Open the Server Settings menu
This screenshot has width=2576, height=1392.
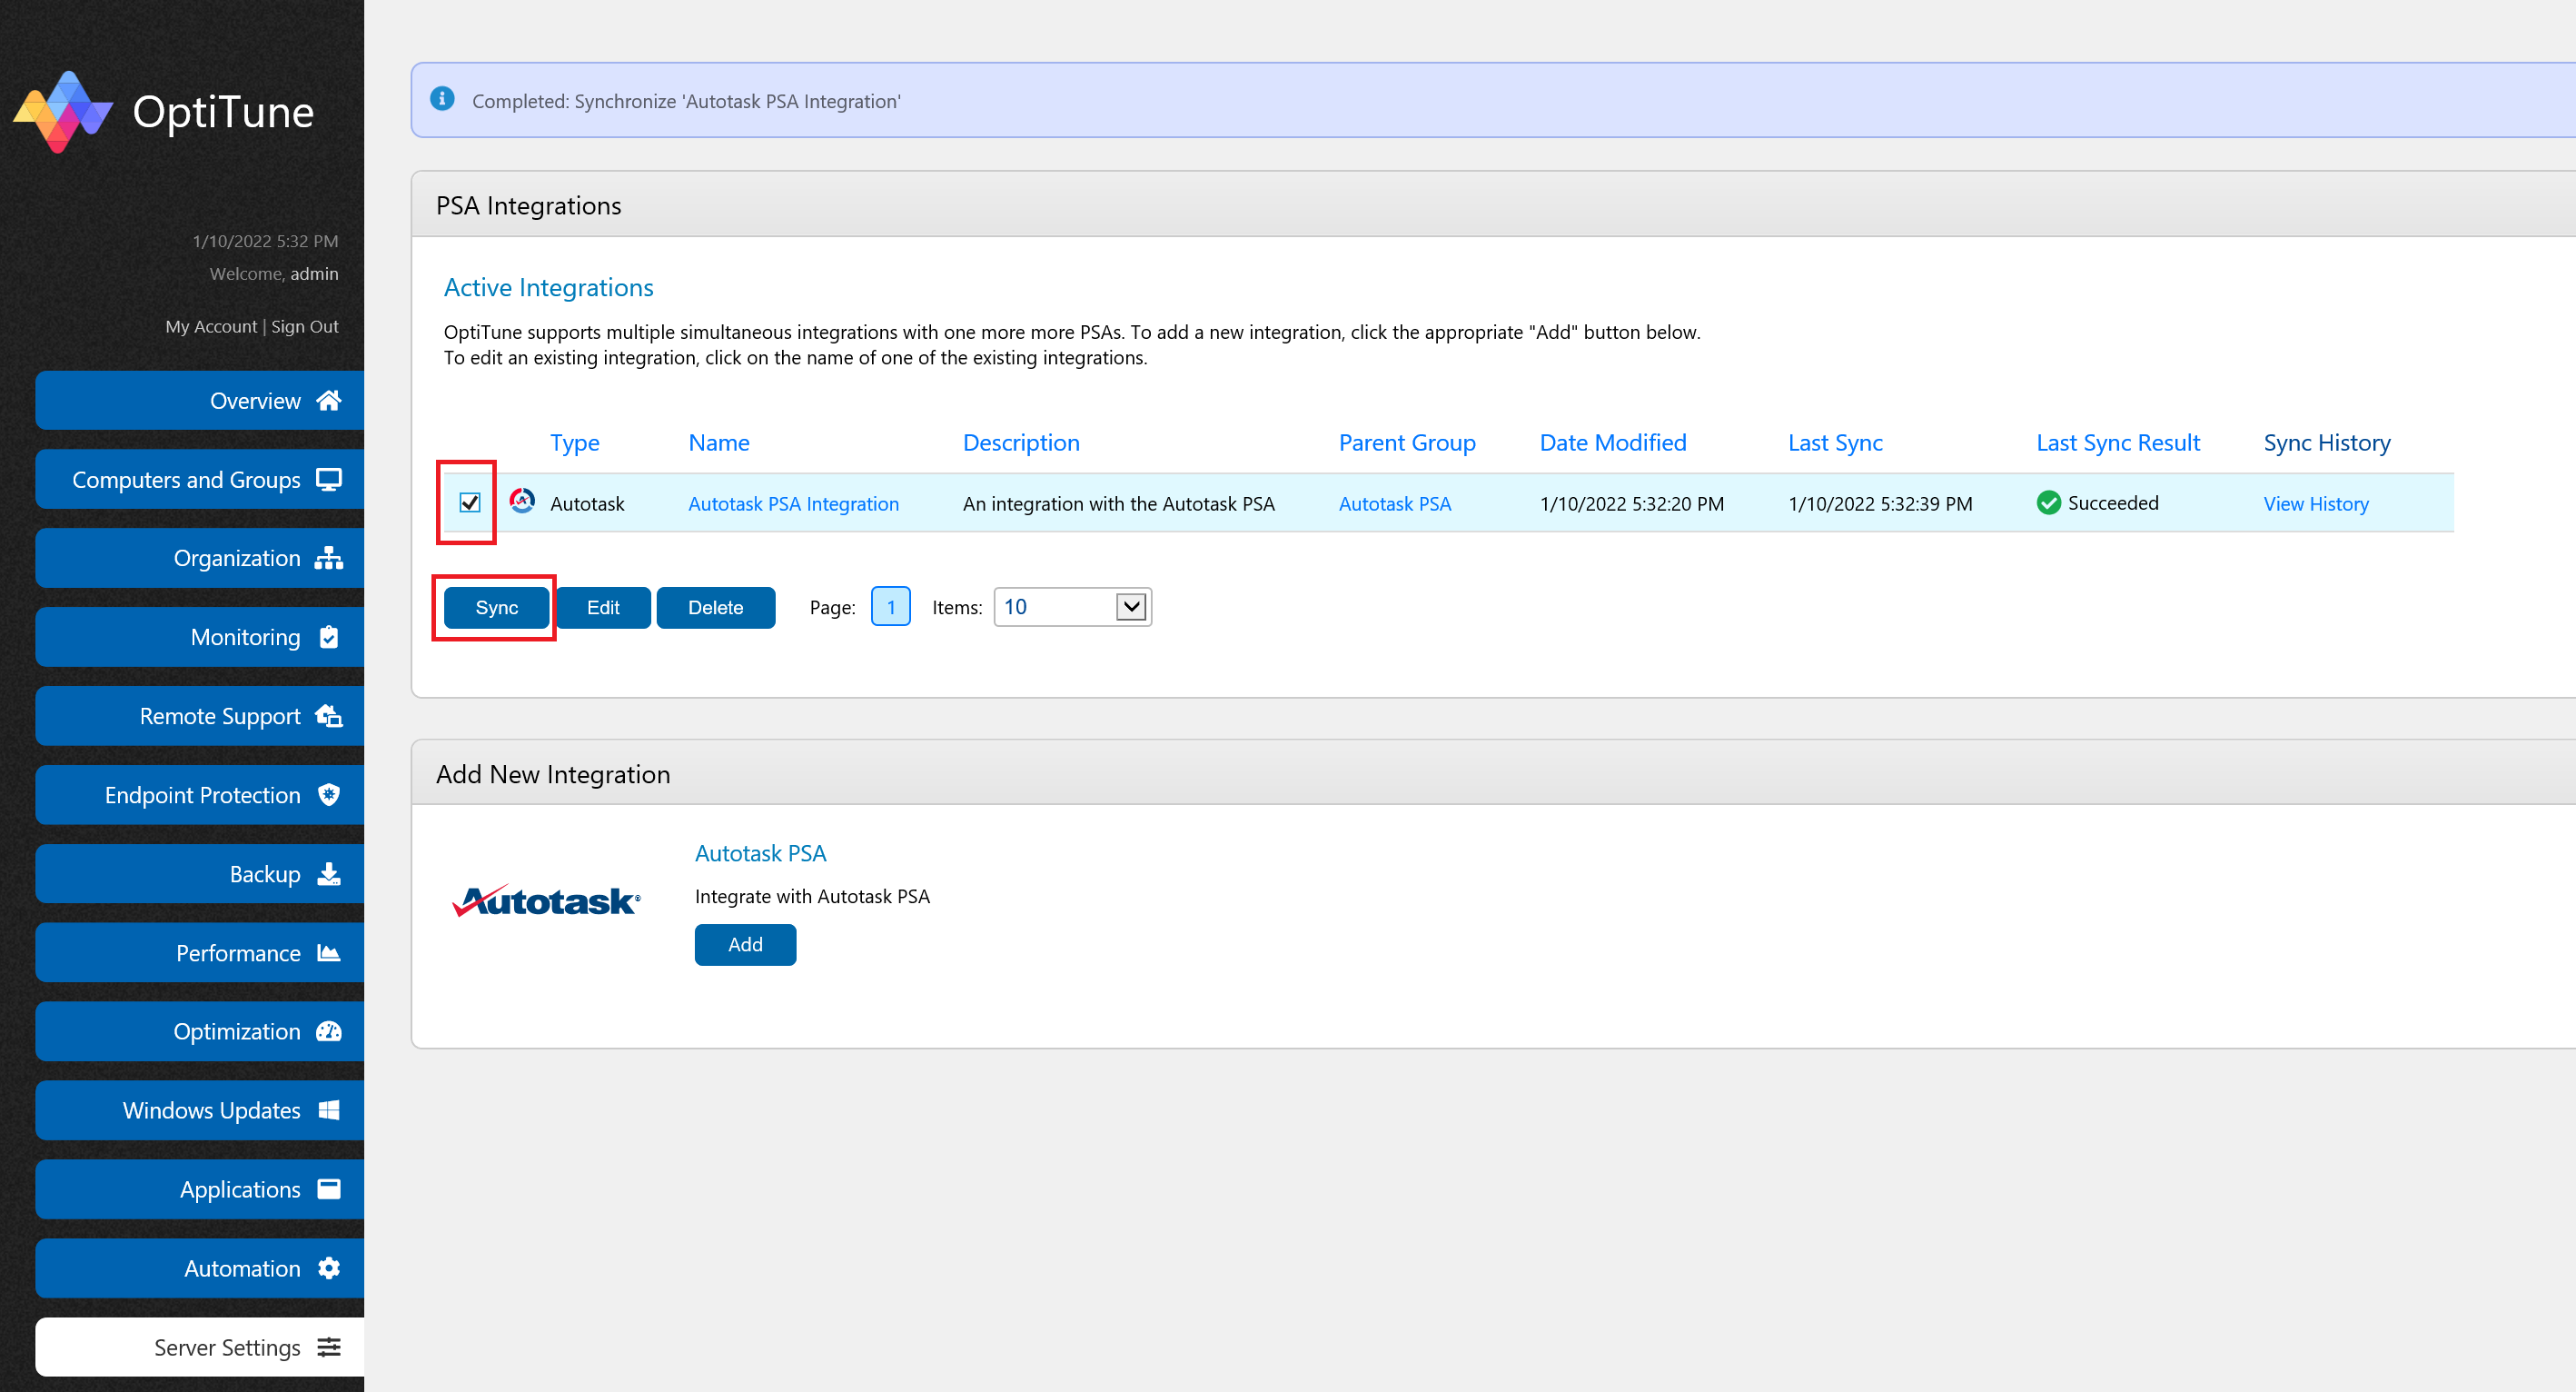pyautogui.click(x=200, y=1347)
